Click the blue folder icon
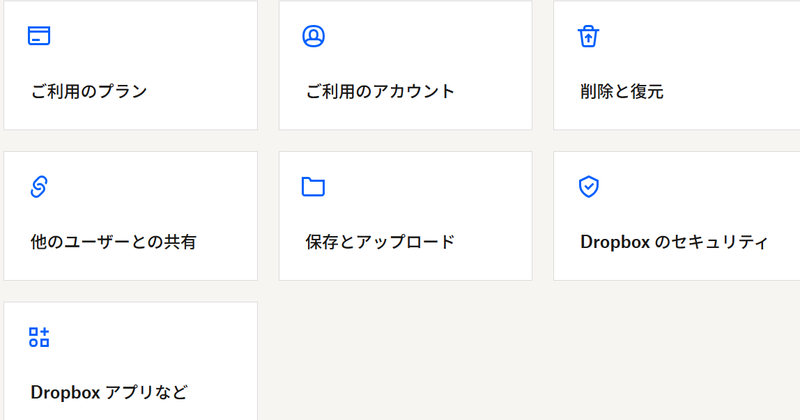Image resolution: width=800 pixels, height=420 pixels. coord(314,187)
